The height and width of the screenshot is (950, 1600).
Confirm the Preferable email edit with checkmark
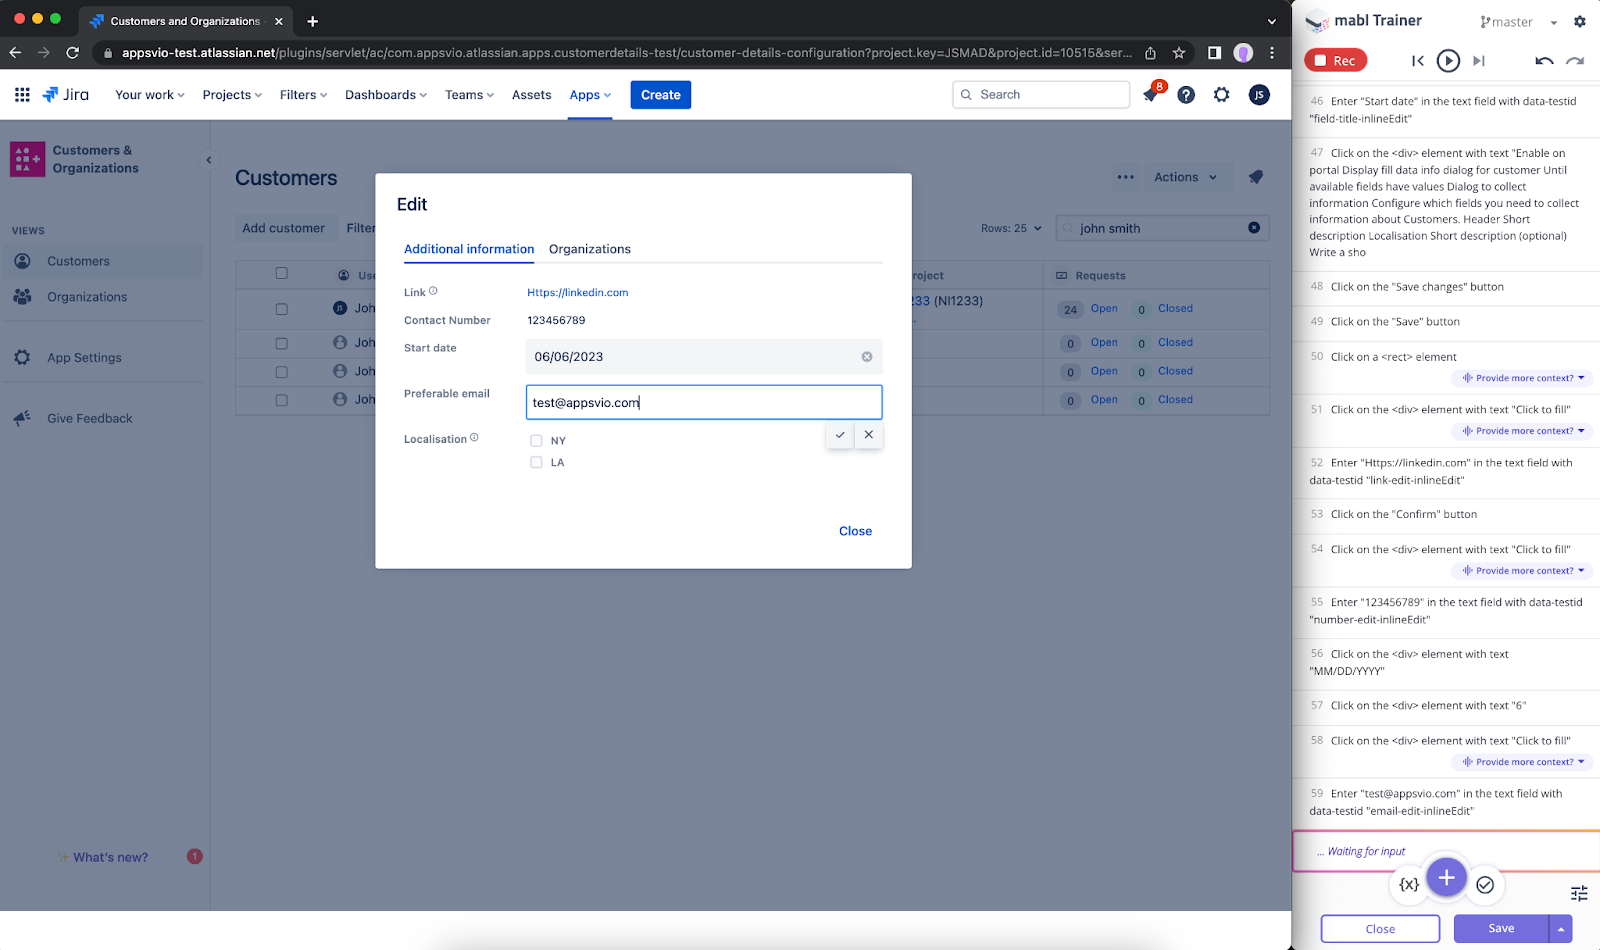pos(840,435)
